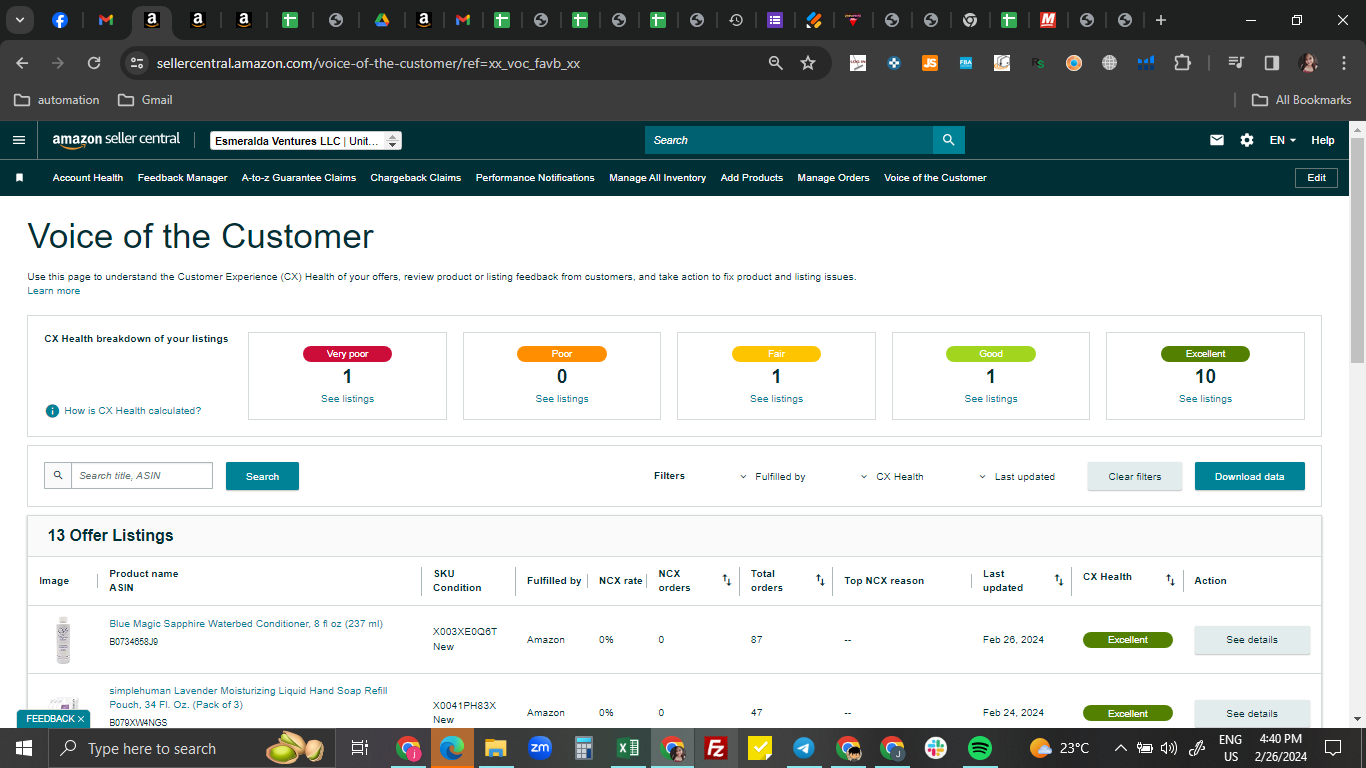Viewport: 1366px width, 768px height.
Task: Open the Feedback Manager menu item
Action: pyautogui.click(x=182, y=178)
